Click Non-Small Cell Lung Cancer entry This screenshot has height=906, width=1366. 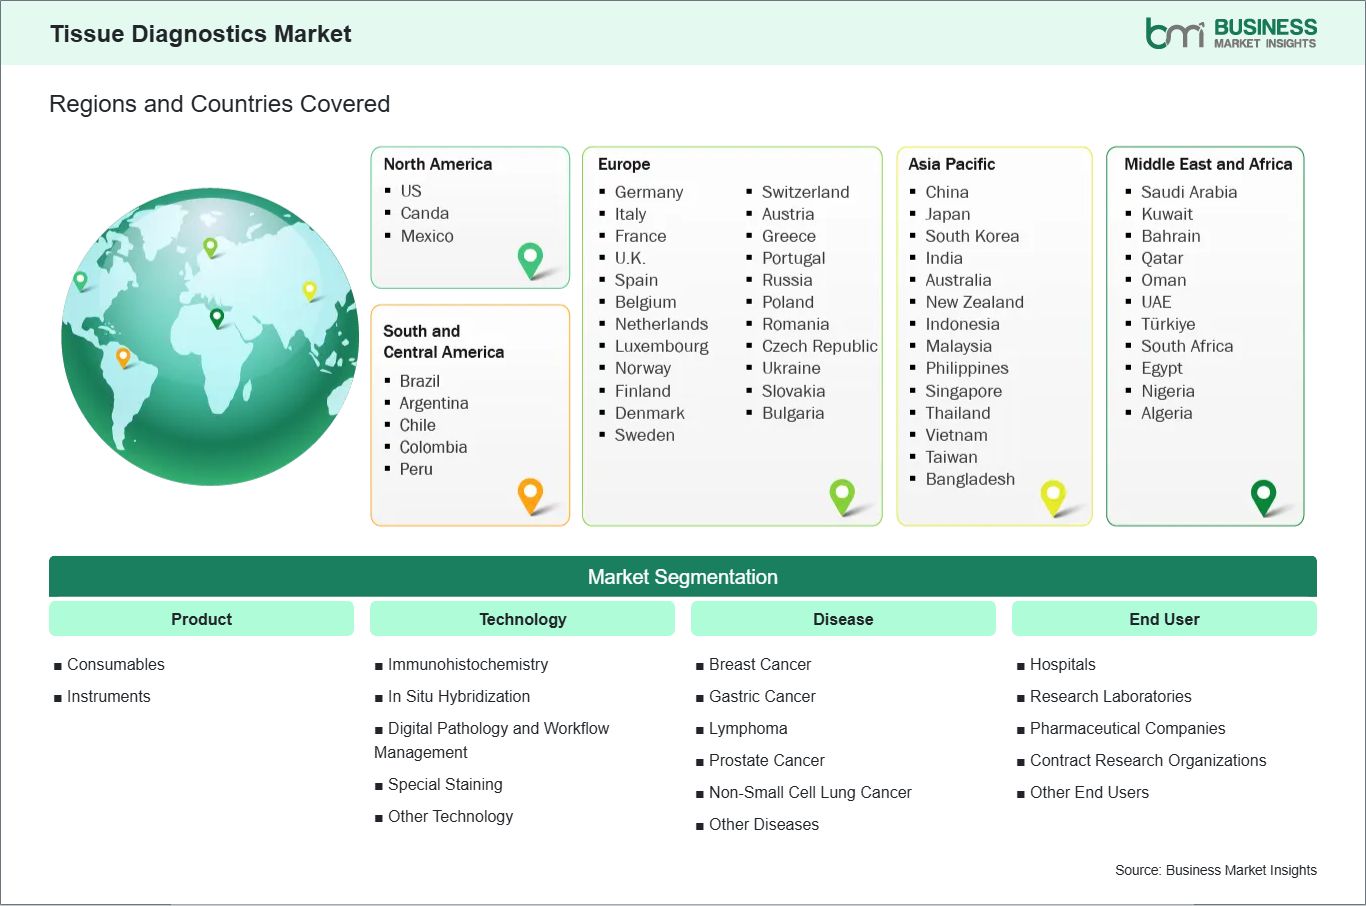coord(810,792)
